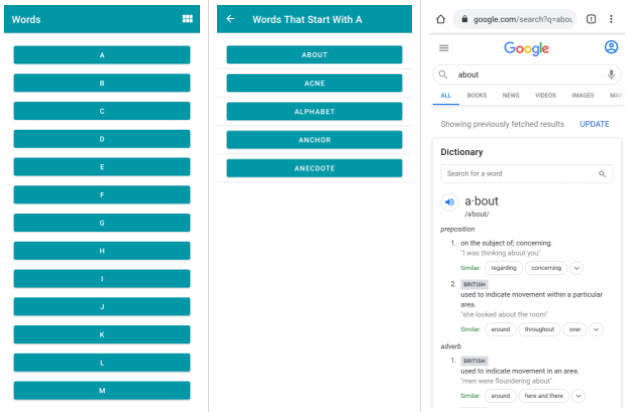The width and height of the screenshot is (631, 412).
Task: Open the Google hamburger menu
Action: [444, 48]
